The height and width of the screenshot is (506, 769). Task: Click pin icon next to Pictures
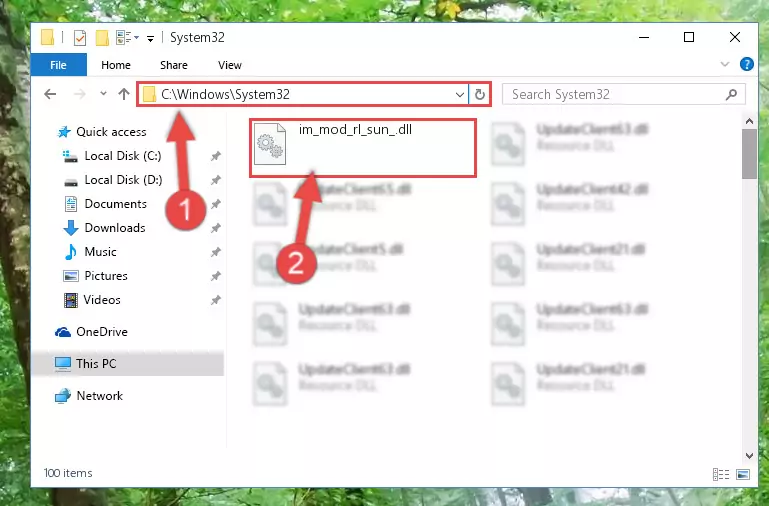(216, 276)
